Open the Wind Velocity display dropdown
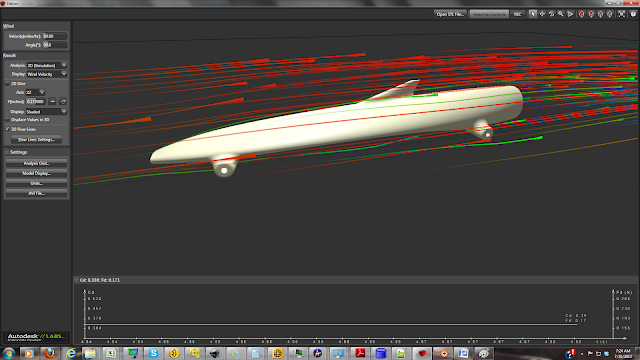640x360 pixels. tap(47, 74)
